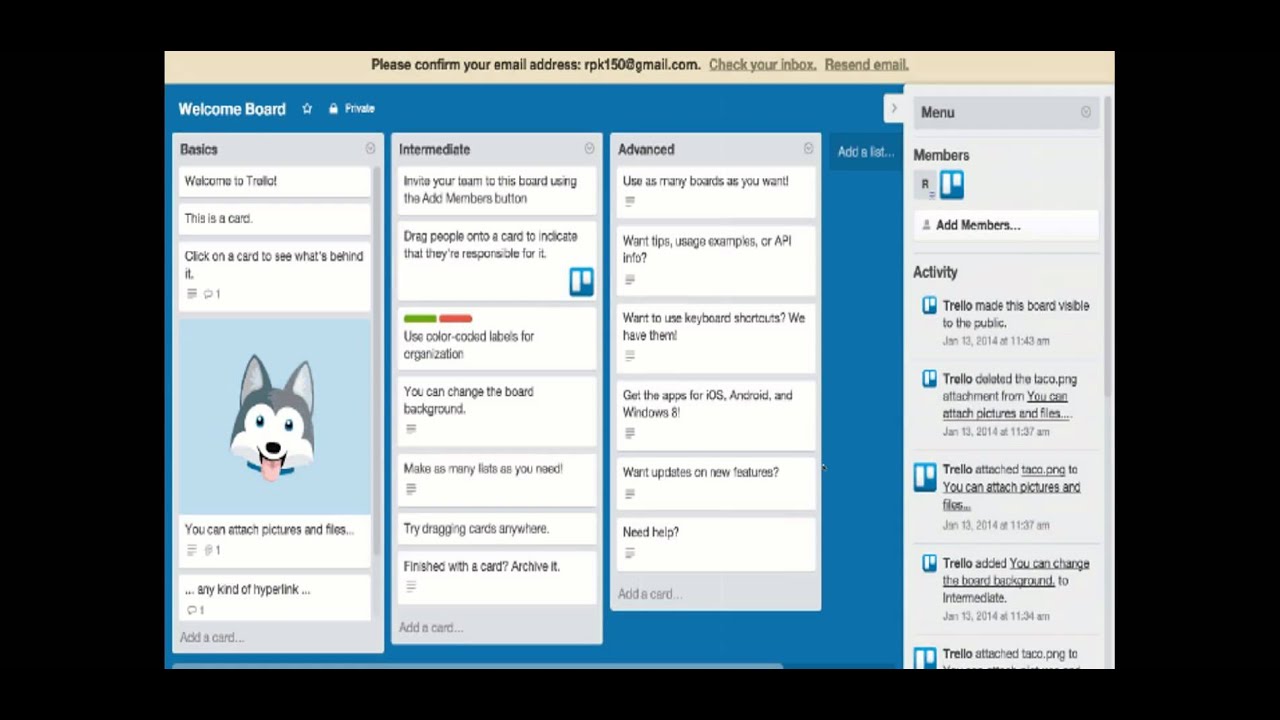Click description icon on the keyboard shortcuts card

(630, 356)
